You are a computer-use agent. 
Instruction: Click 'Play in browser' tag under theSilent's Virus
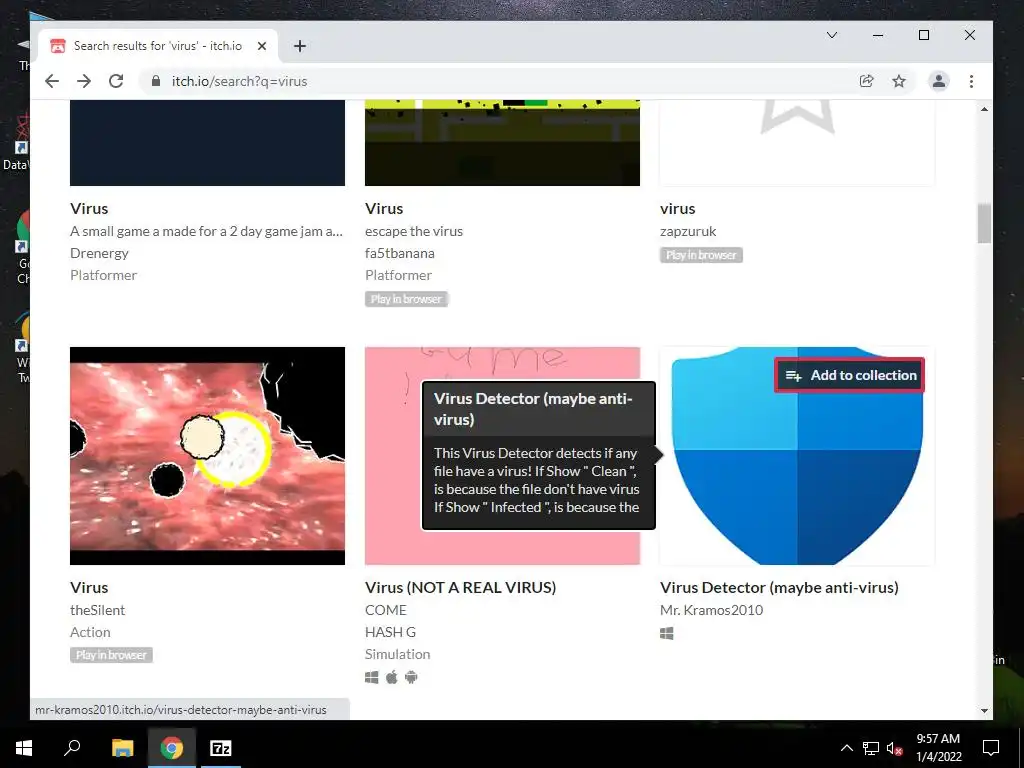click(111, 655)
